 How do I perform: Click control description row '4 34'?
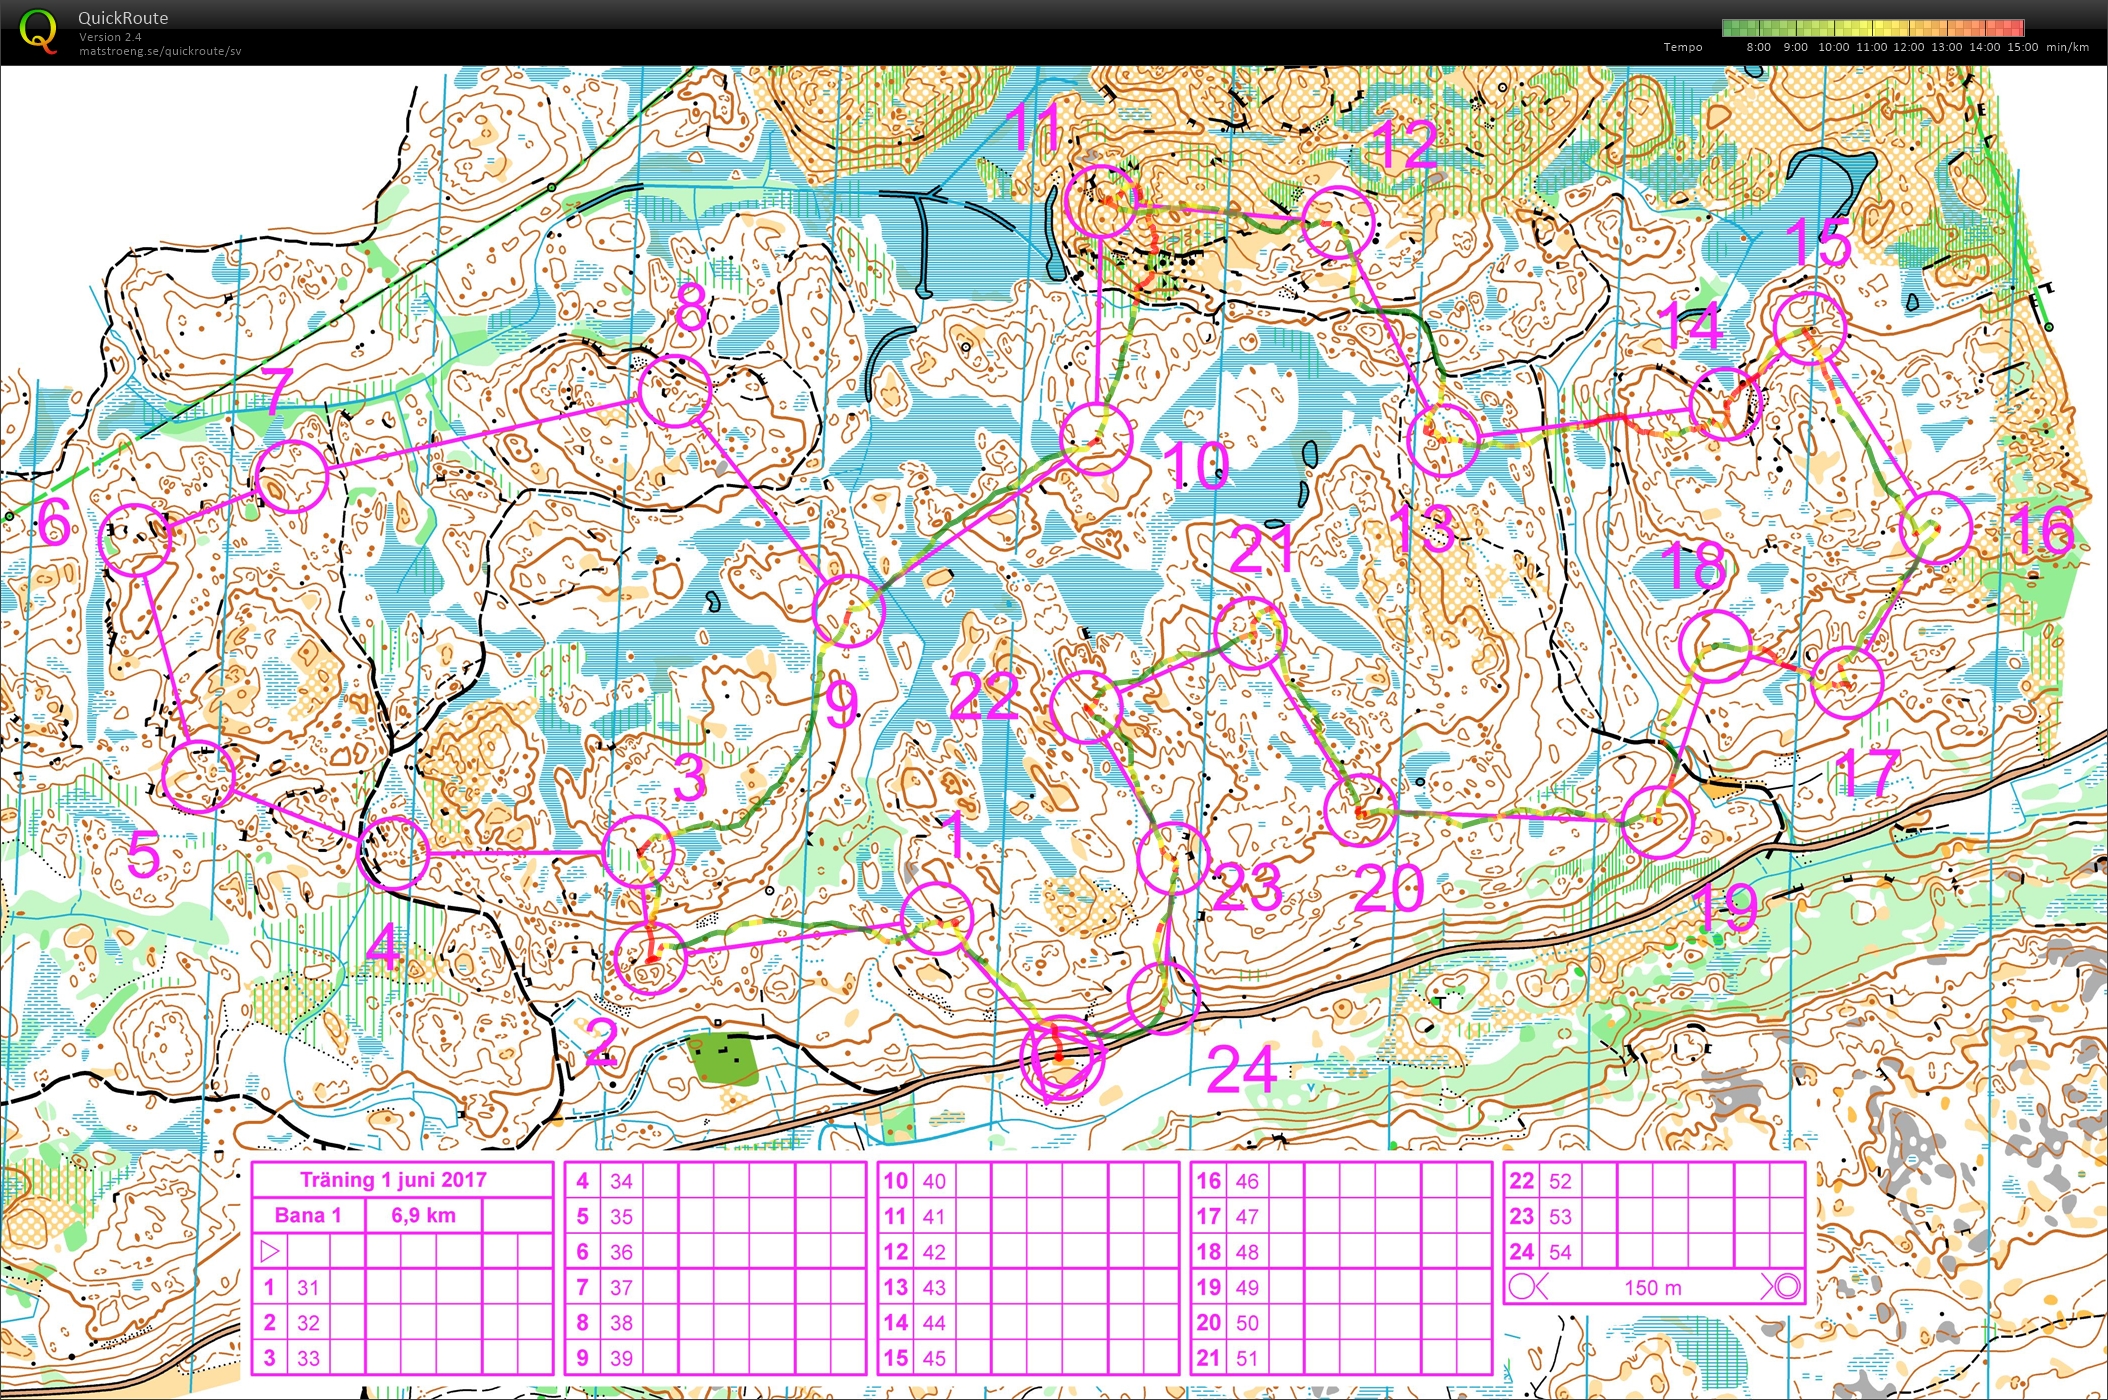pyautogui.click(x=715, y=1181)
